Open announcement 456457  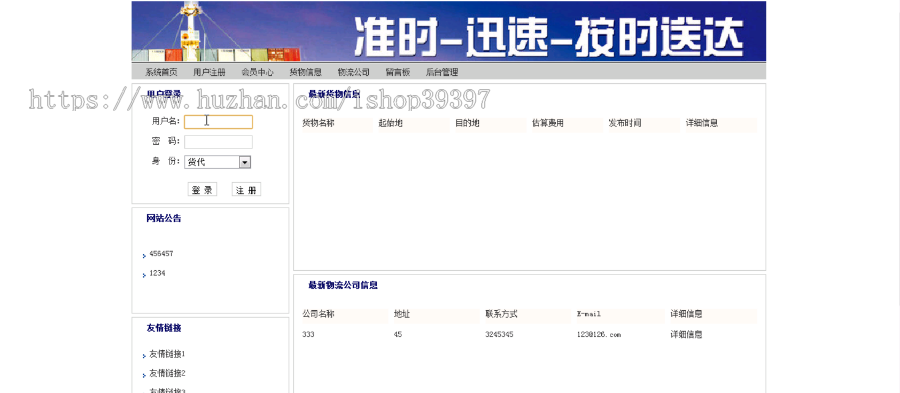(161, 254)
